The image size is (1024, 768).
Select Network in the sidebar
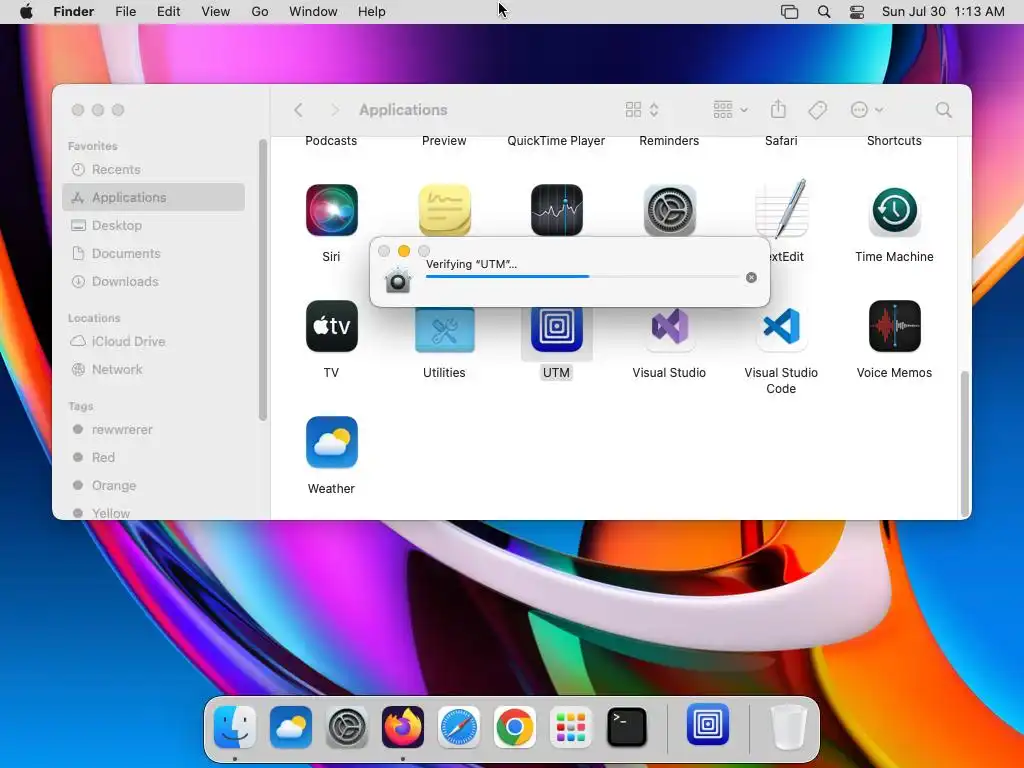pos(153,370)
